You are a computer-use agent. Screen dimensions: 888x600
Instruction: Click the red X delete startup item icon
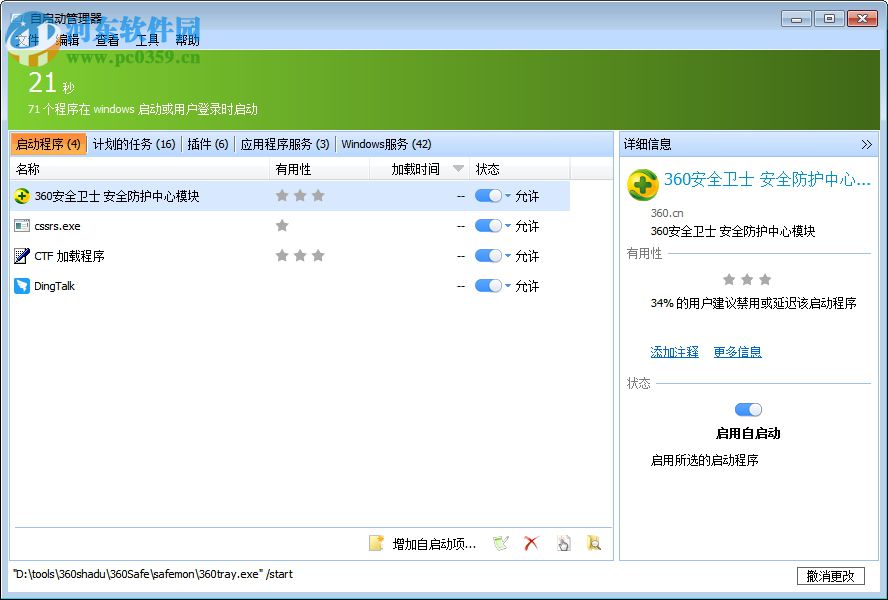point(530,543)
